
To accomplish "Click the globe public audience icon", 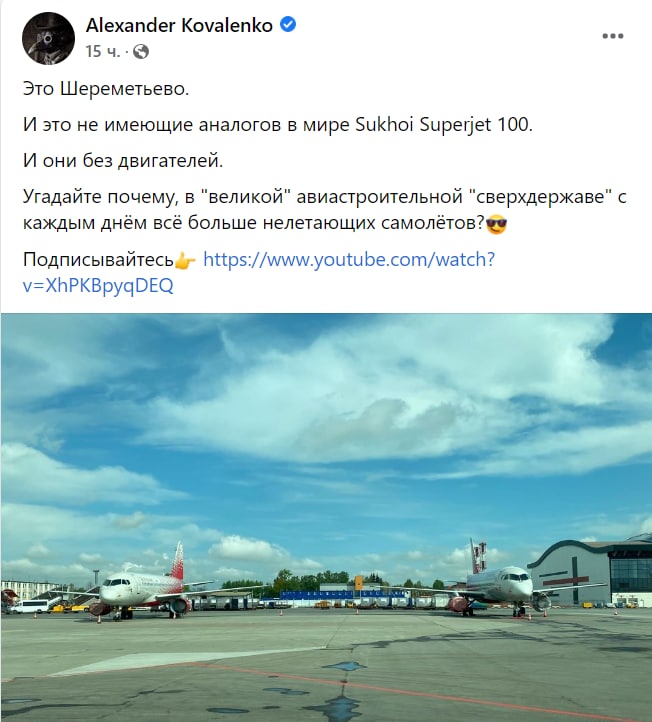I will click(x=141, y=52).
